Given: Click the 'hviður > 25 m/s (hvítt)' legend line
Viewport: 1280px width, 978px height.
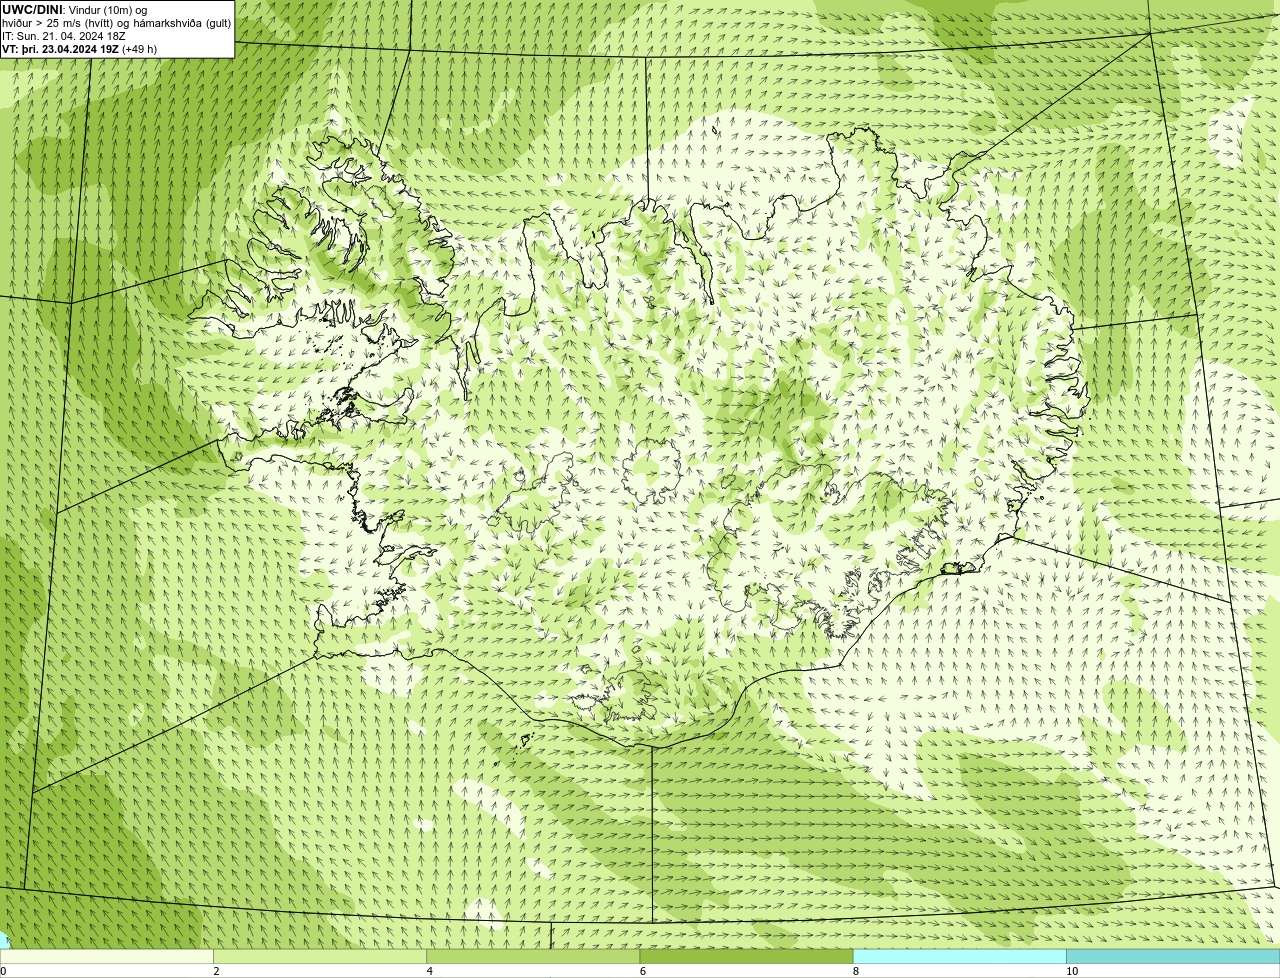Looking at the screenshot, I should 116,22.
